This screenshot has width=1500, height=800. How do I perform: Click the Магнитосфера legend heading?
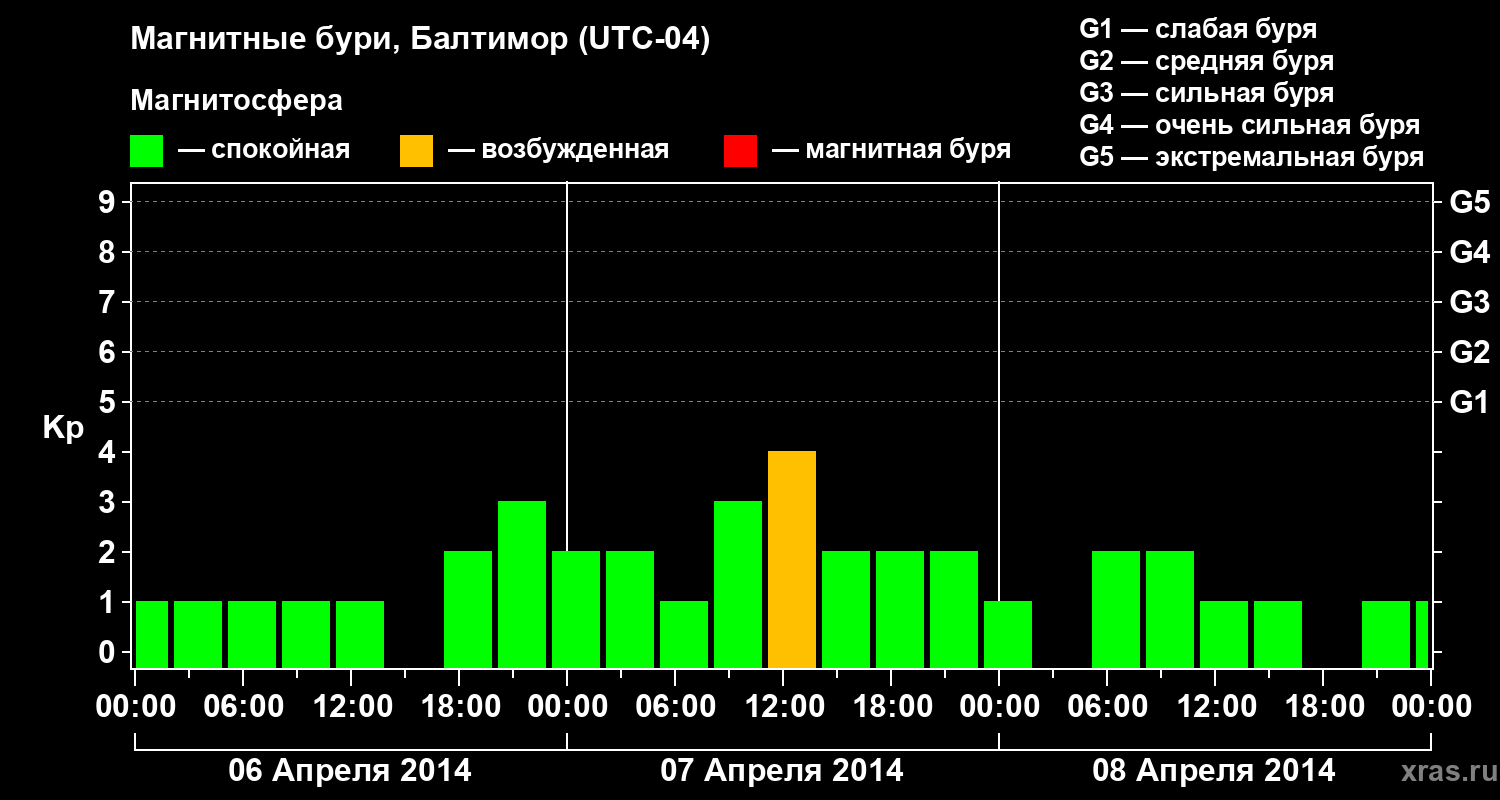(237, 101)
